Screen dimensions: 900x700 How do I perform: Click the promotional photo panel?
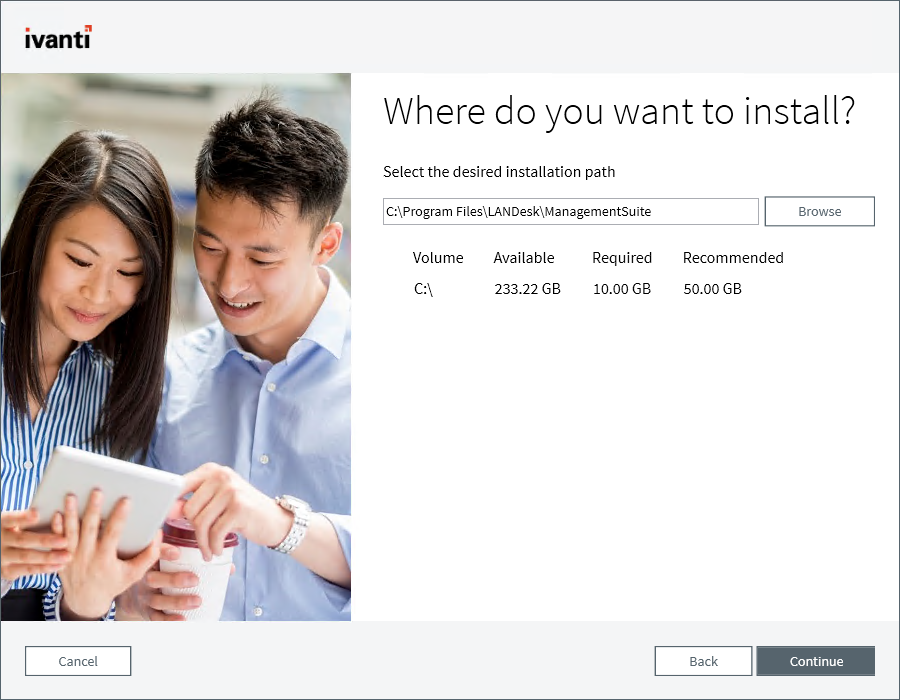pyautogui.click(x=176, y=345)
